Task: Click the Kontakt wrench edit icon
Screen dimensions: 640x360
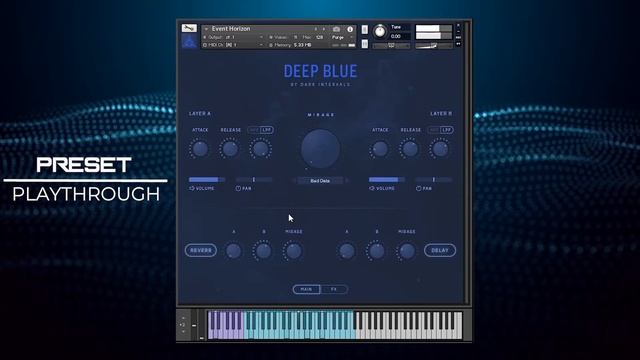Action: click(x=189, y=28)
